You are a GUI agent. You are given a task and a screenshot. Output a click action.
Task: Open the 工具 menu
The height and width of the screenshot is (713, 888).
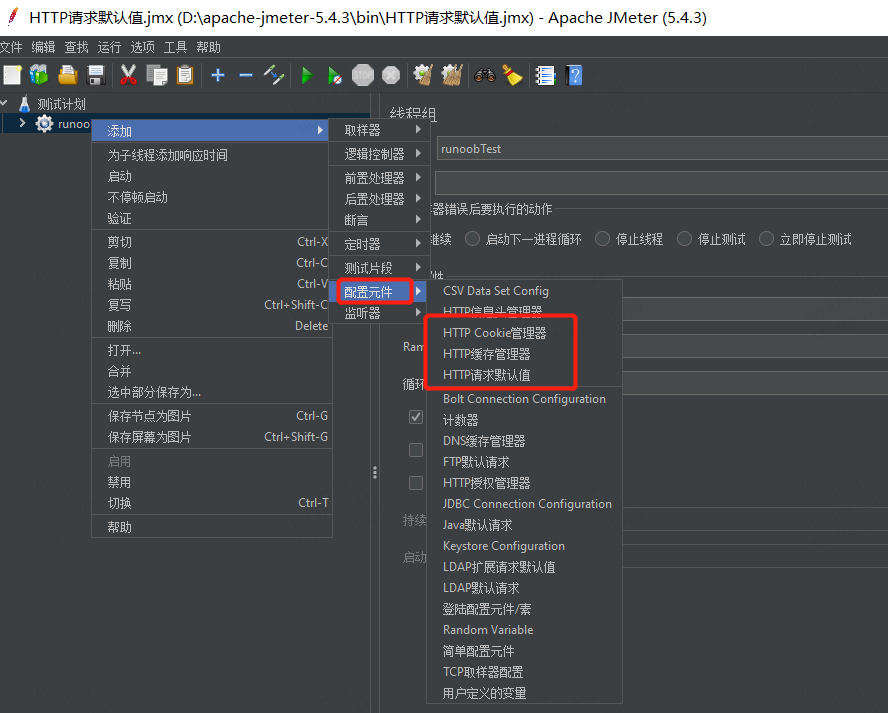175,47
